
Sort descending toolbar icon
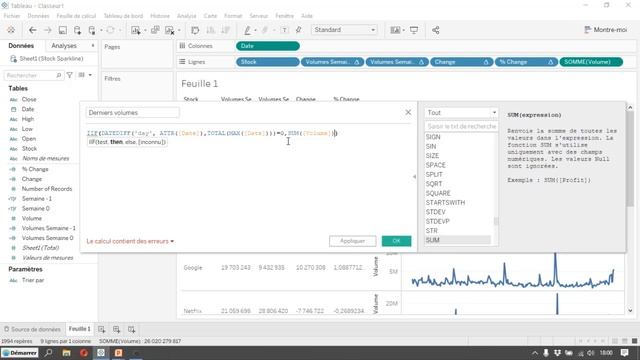[x=225, y=30]
